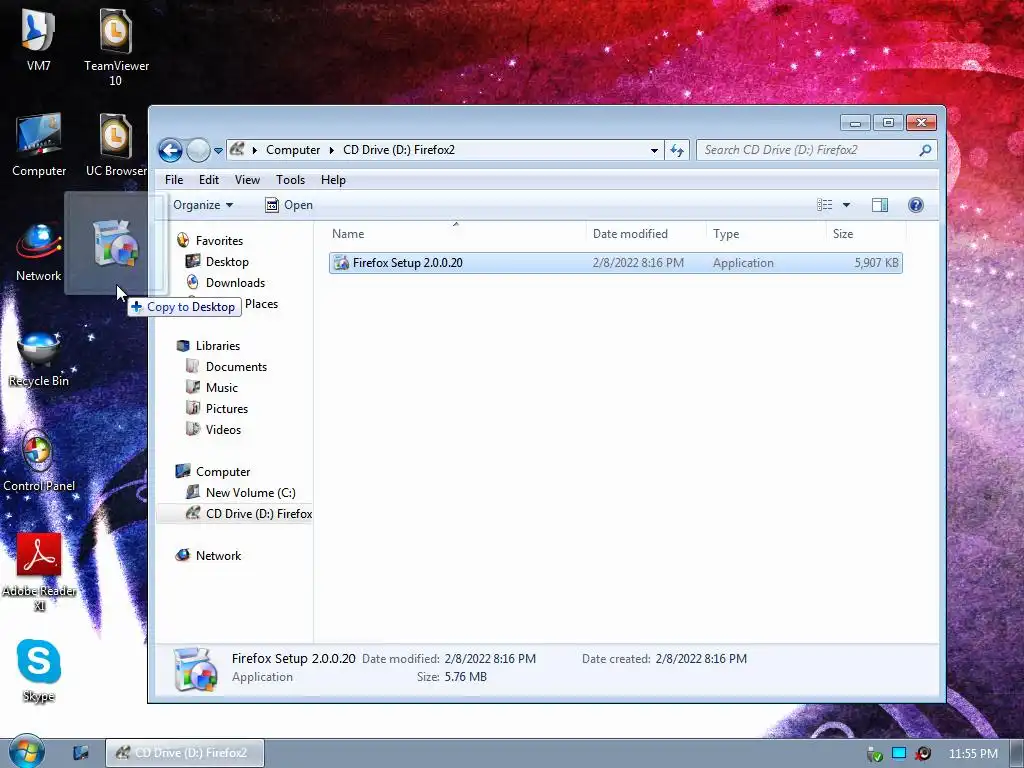1024x768 pixels.
Task: Open the Help menu
Action: point(333,180)
